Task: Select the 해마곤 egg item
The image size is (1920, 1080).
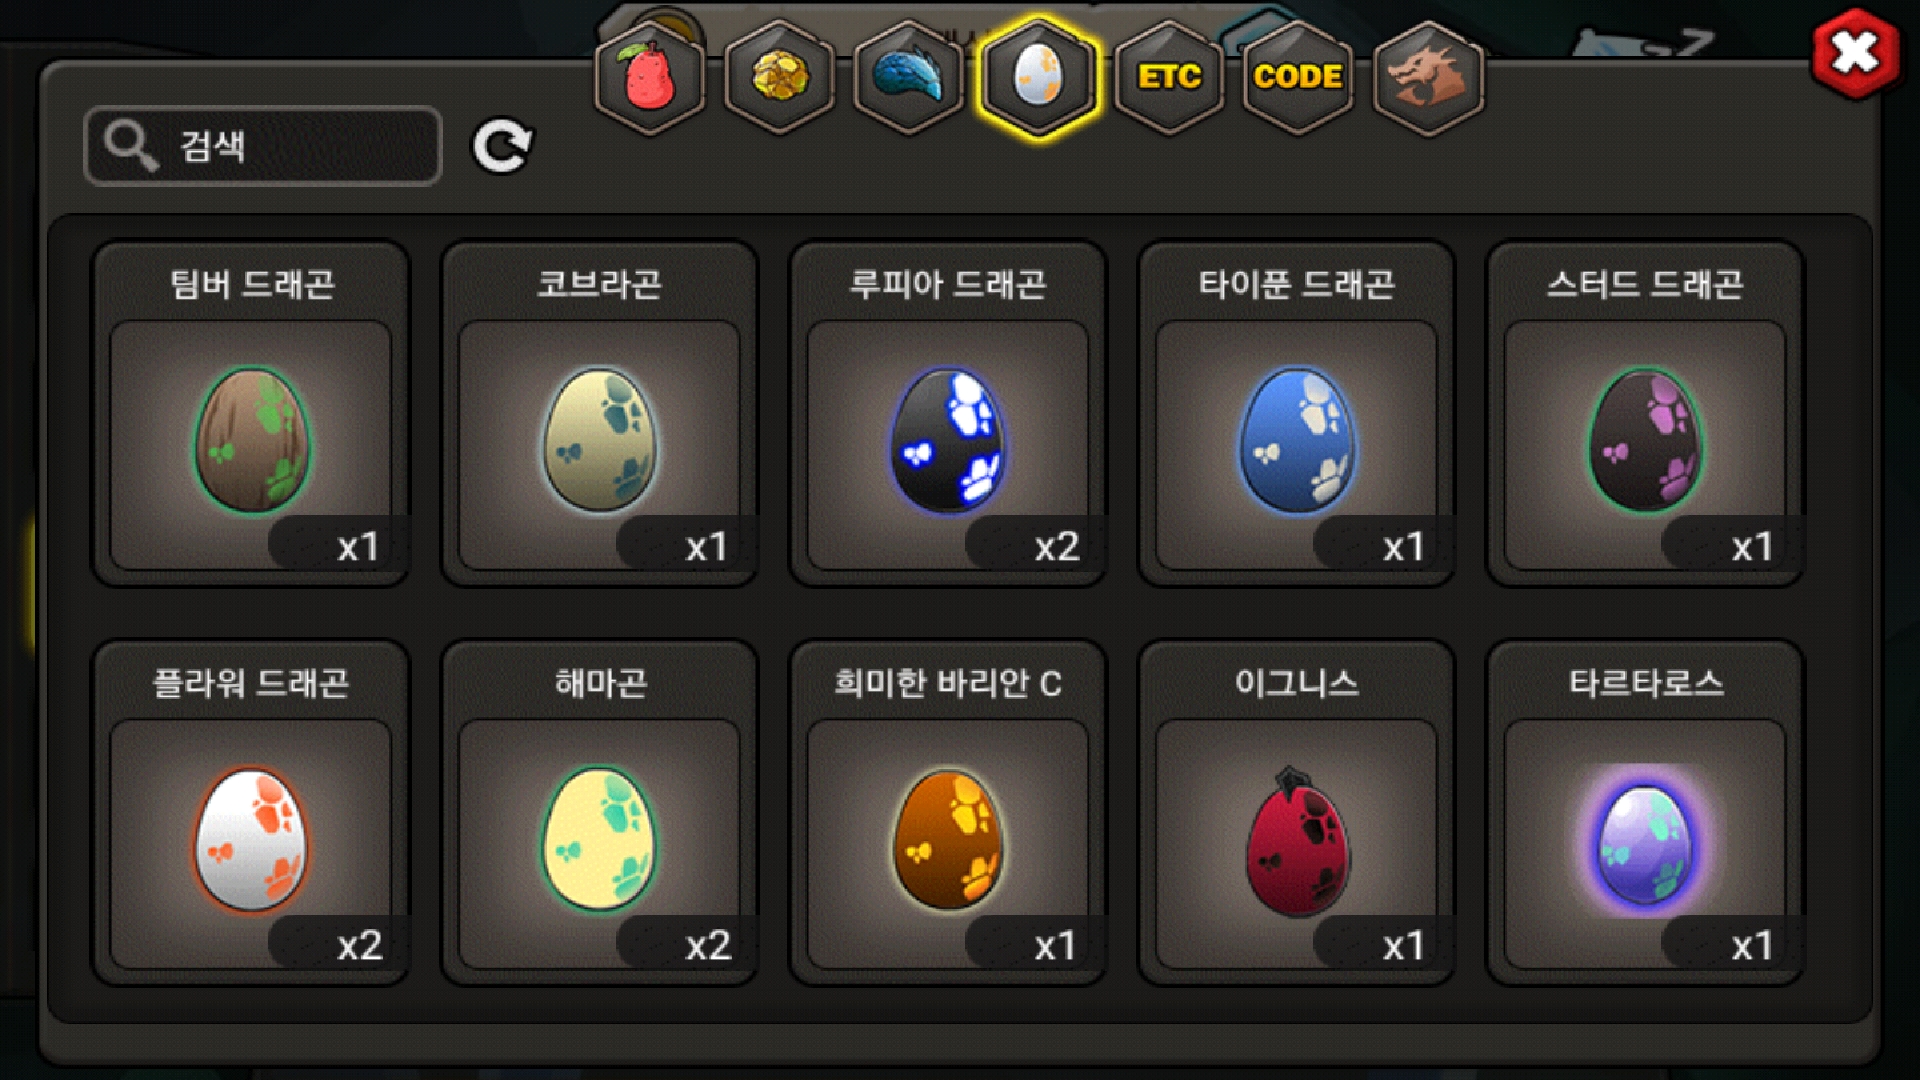Action: 599,813
